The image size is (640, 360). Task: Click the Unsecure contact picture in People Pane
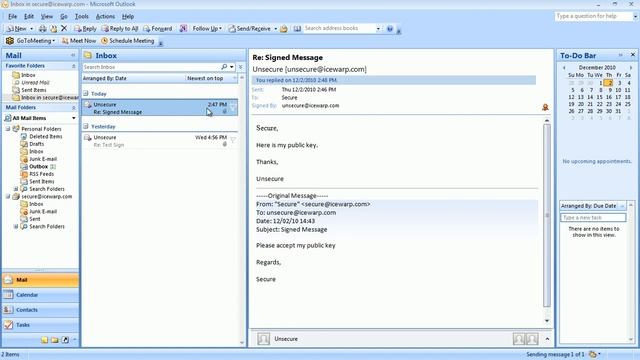click(263, 339)
